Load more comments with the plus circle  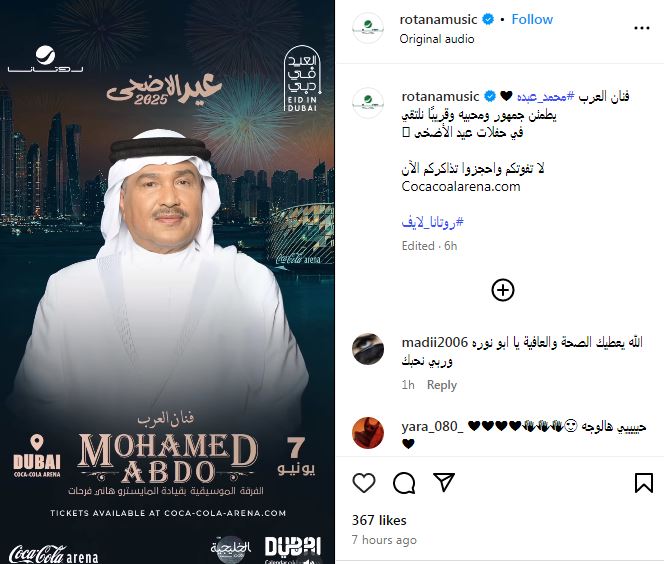pos(503,290)
